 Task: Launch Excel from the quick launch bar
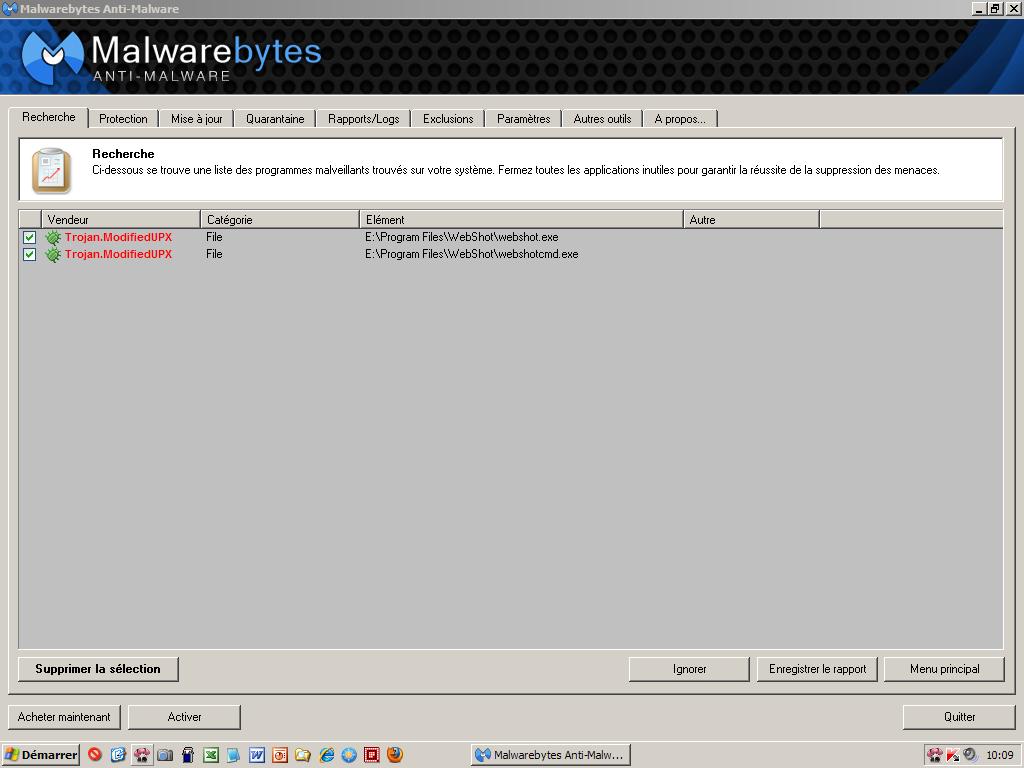click(x=210, y=755)
